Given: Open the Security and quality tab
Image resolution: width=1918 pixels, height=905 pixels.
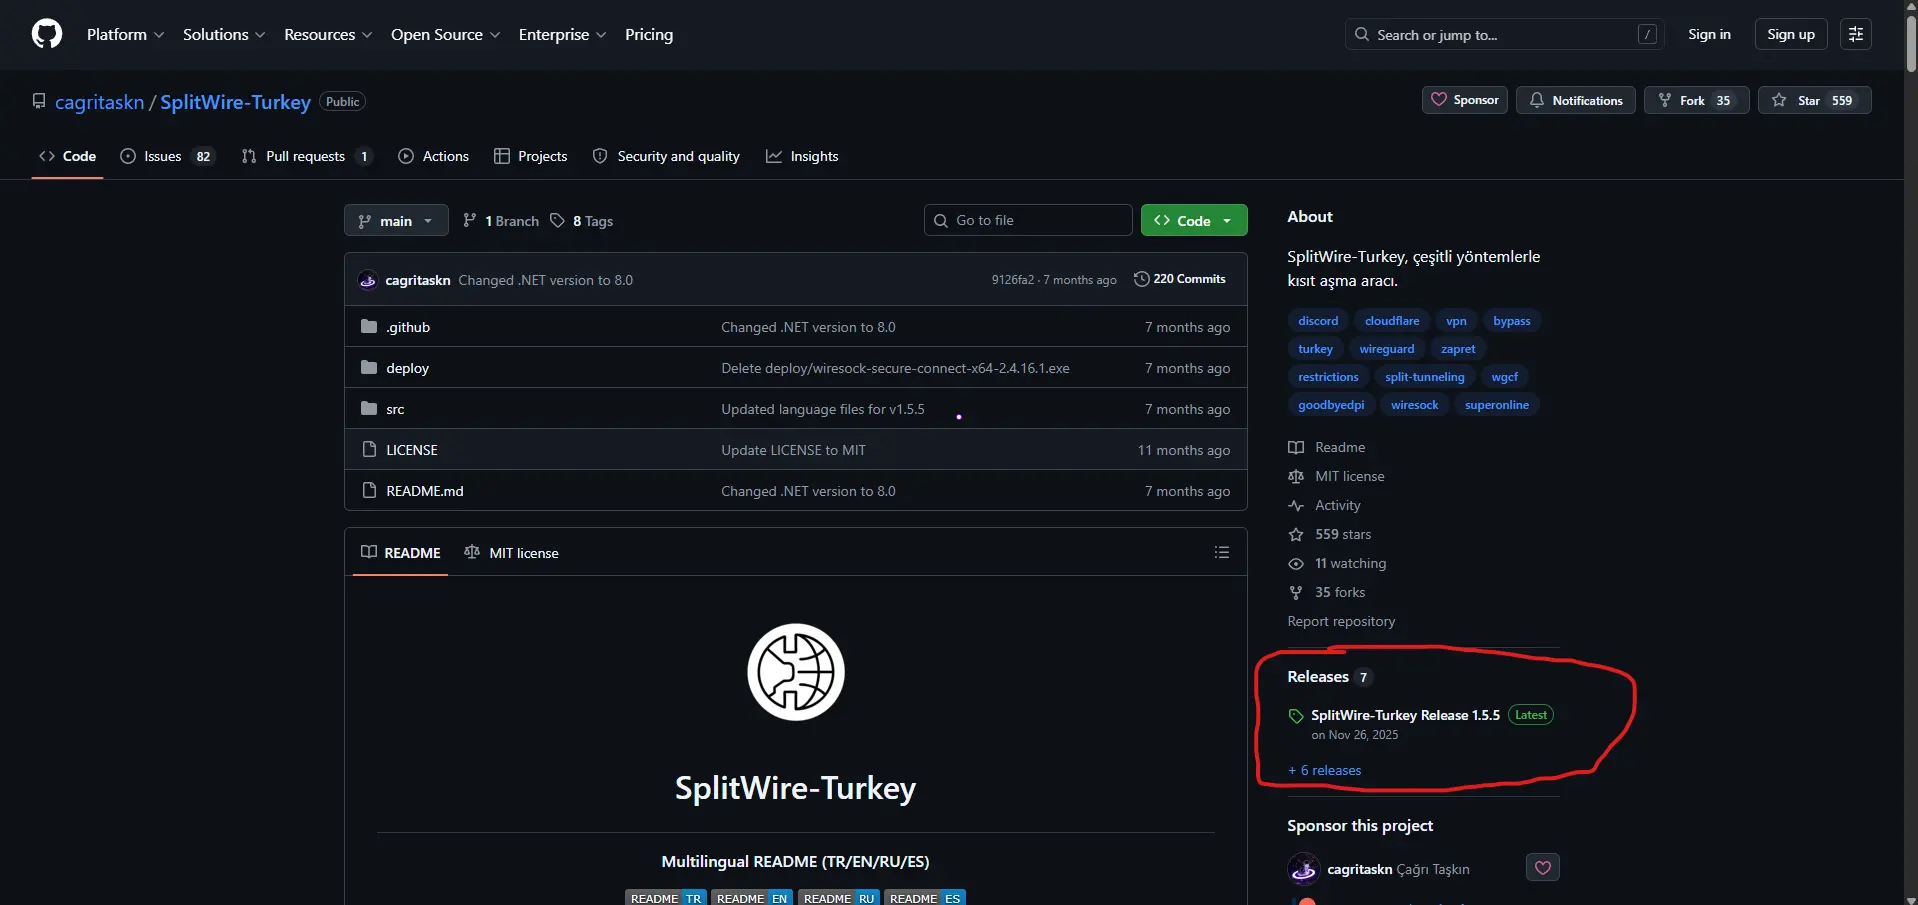Looking at the screenshot, I should pyautogui.click(x=666, y=156).
